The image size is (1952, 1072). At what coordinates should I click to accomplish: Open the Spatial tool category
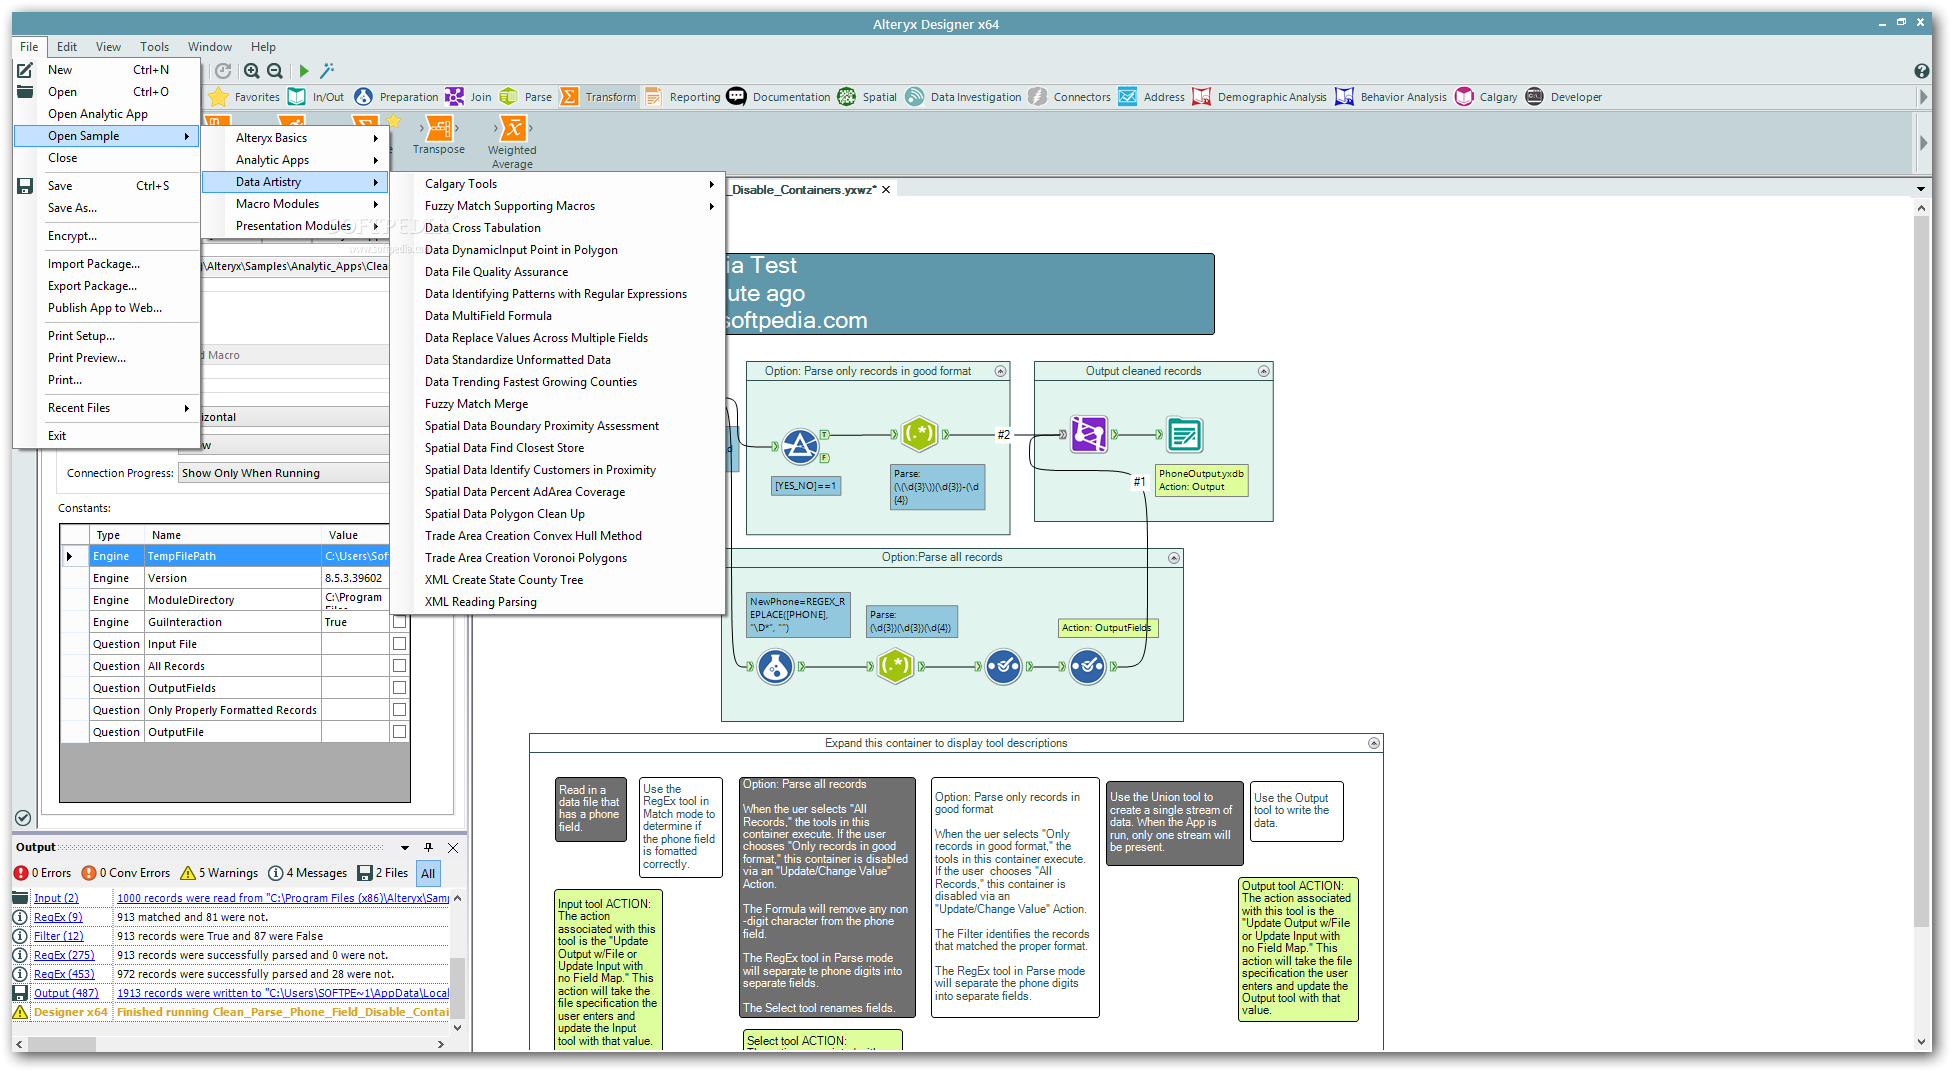coord(867,97)
